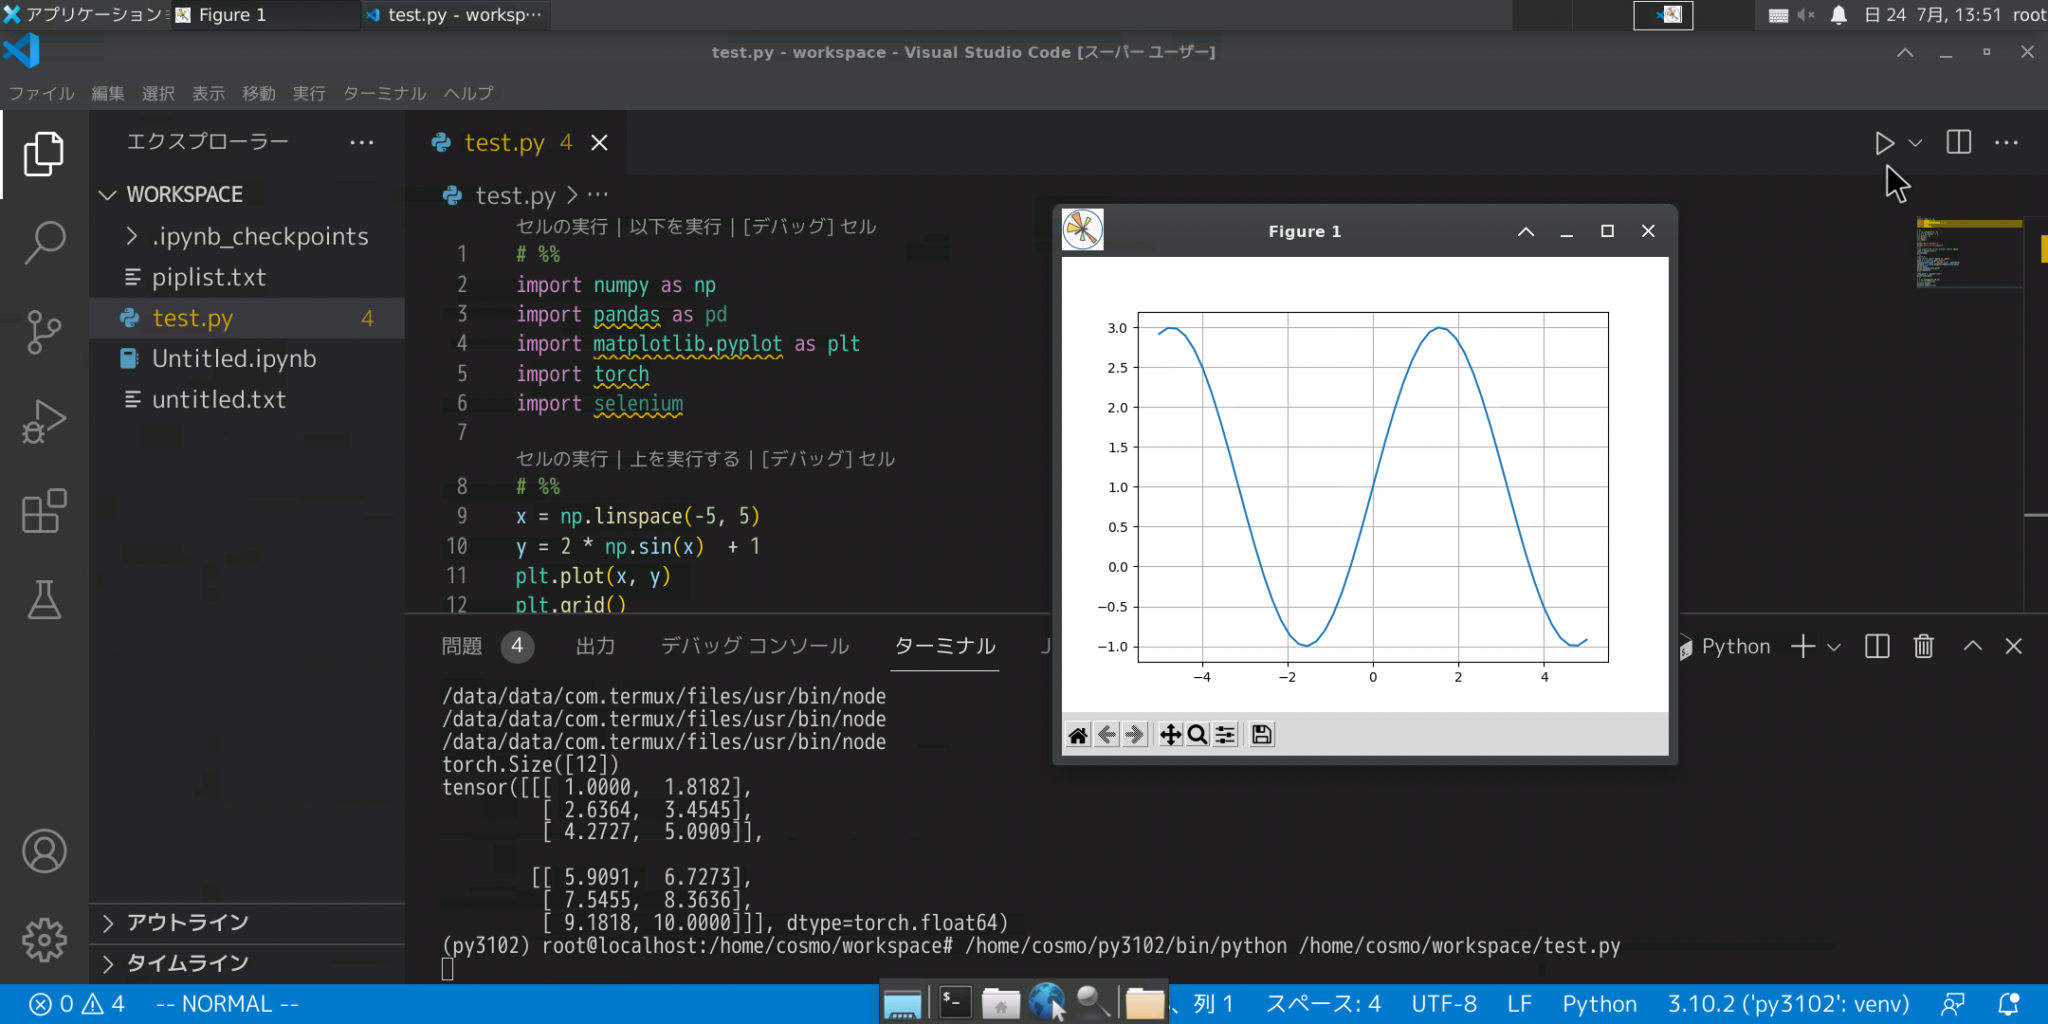This screenshot has width=2048, height=1024.
Task: Open the 実行 menu
Action: [x=308, y=93]
